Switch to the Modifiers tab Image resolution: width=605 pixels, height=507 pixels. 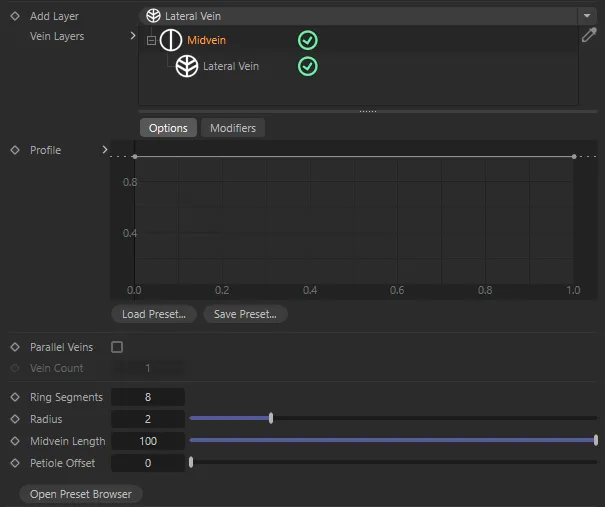pos(232,128)
